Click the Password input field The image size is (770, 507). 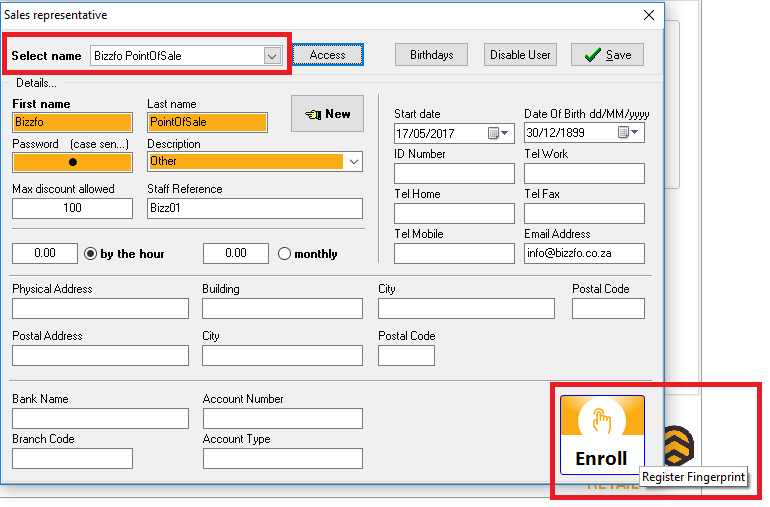pos(72,161)
